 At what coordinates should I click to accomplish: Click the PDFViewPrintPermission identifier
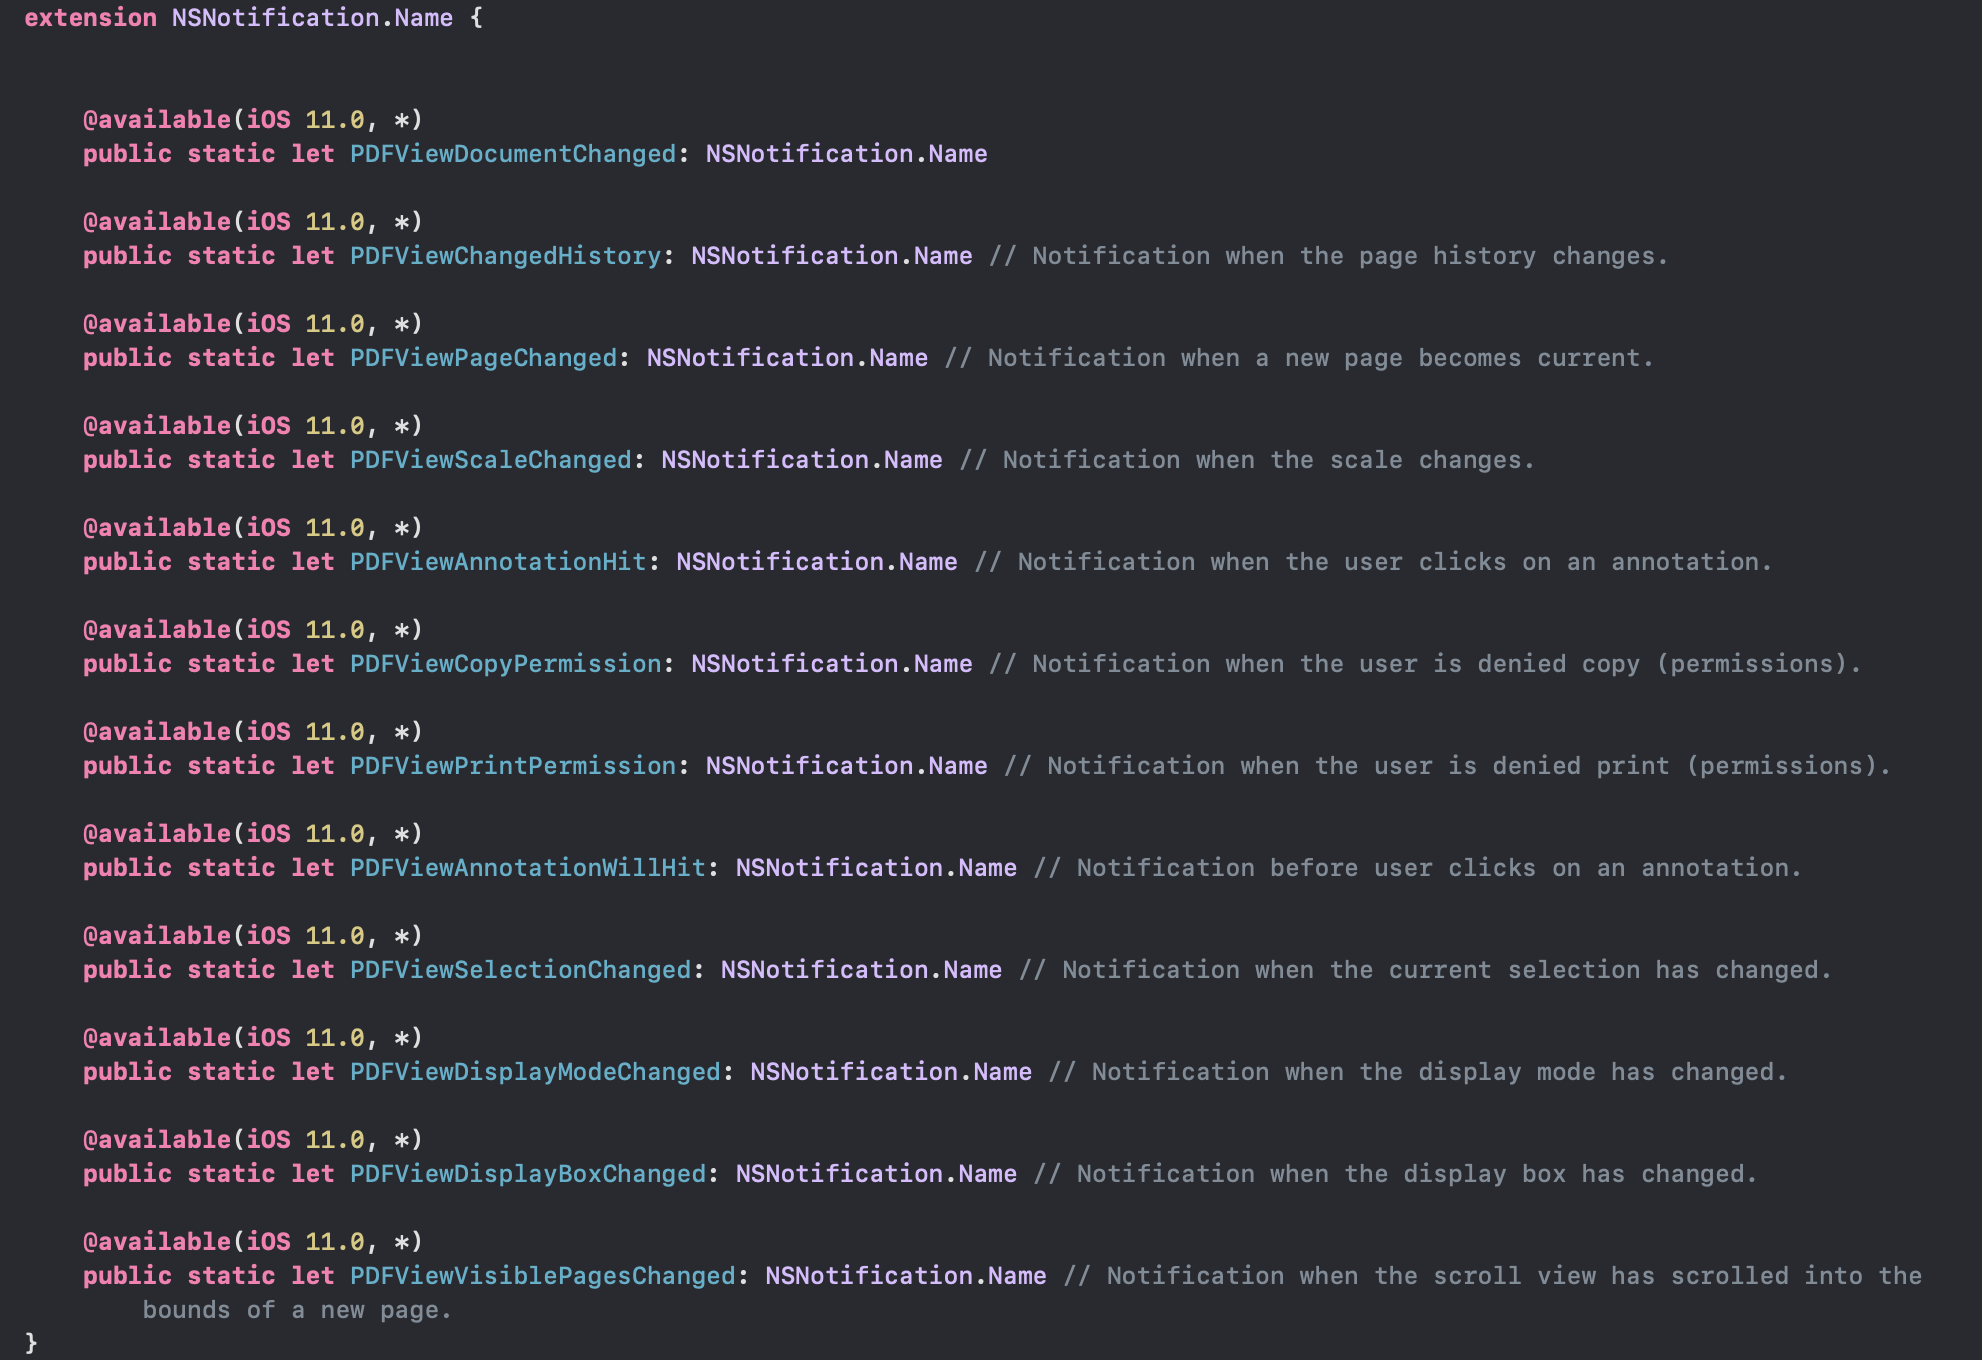point(513,766)
